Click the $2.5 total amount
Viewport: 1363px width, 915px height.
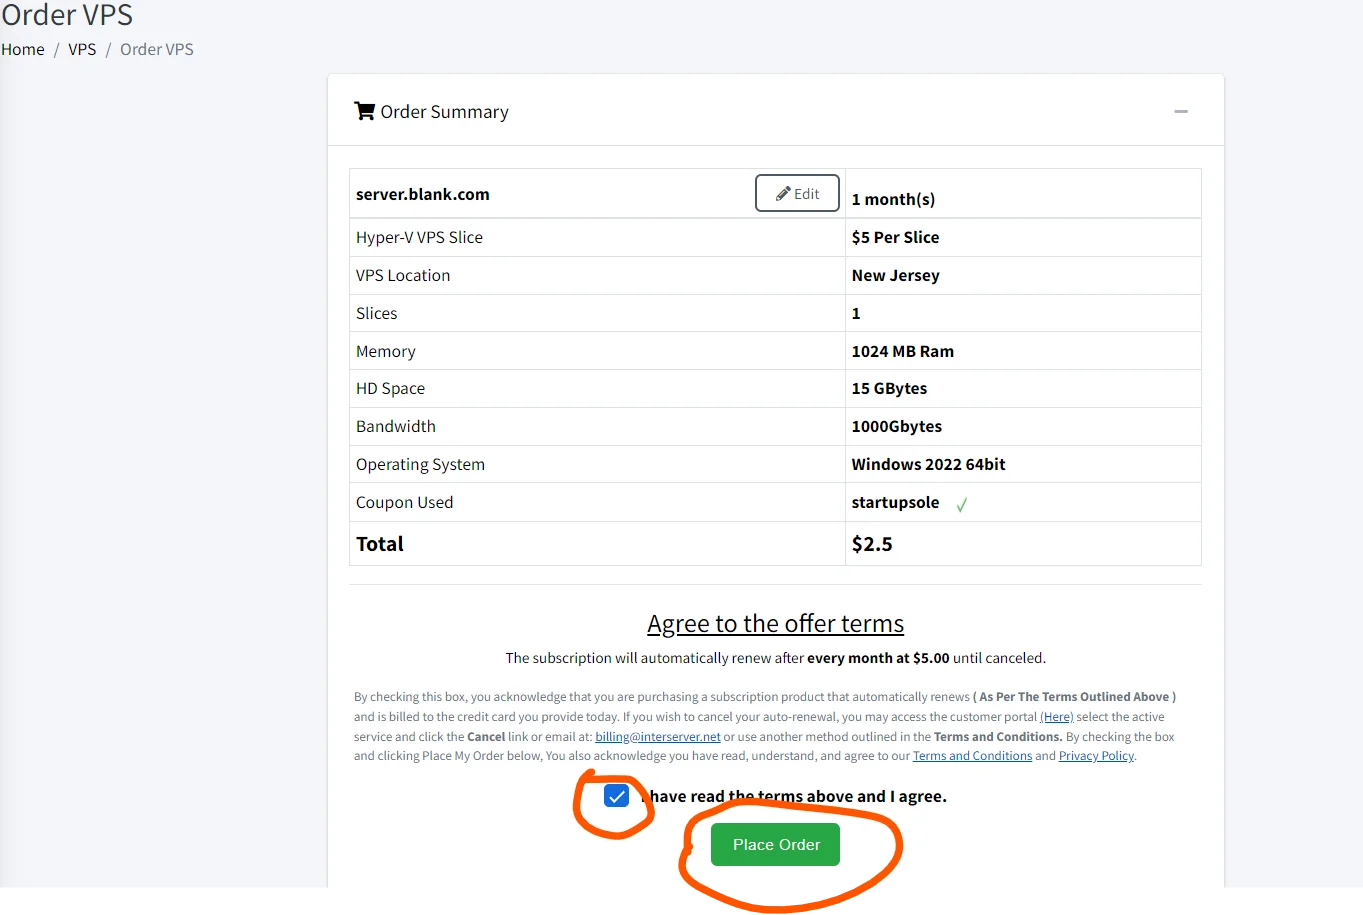point(872,544)
